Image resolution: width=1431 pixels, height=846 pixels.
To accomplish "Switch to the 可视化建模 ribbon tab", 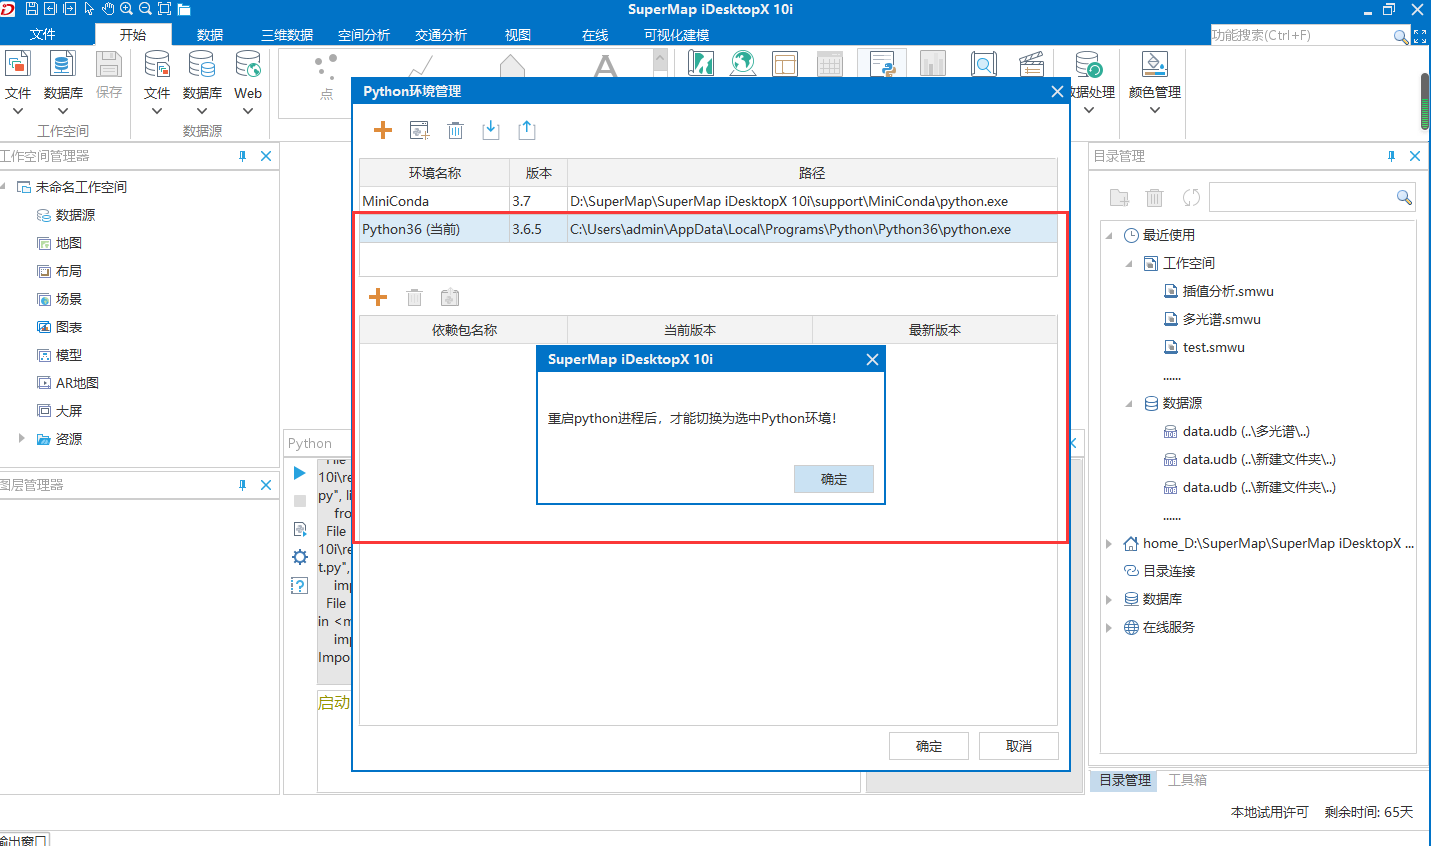I will [677, 35].
